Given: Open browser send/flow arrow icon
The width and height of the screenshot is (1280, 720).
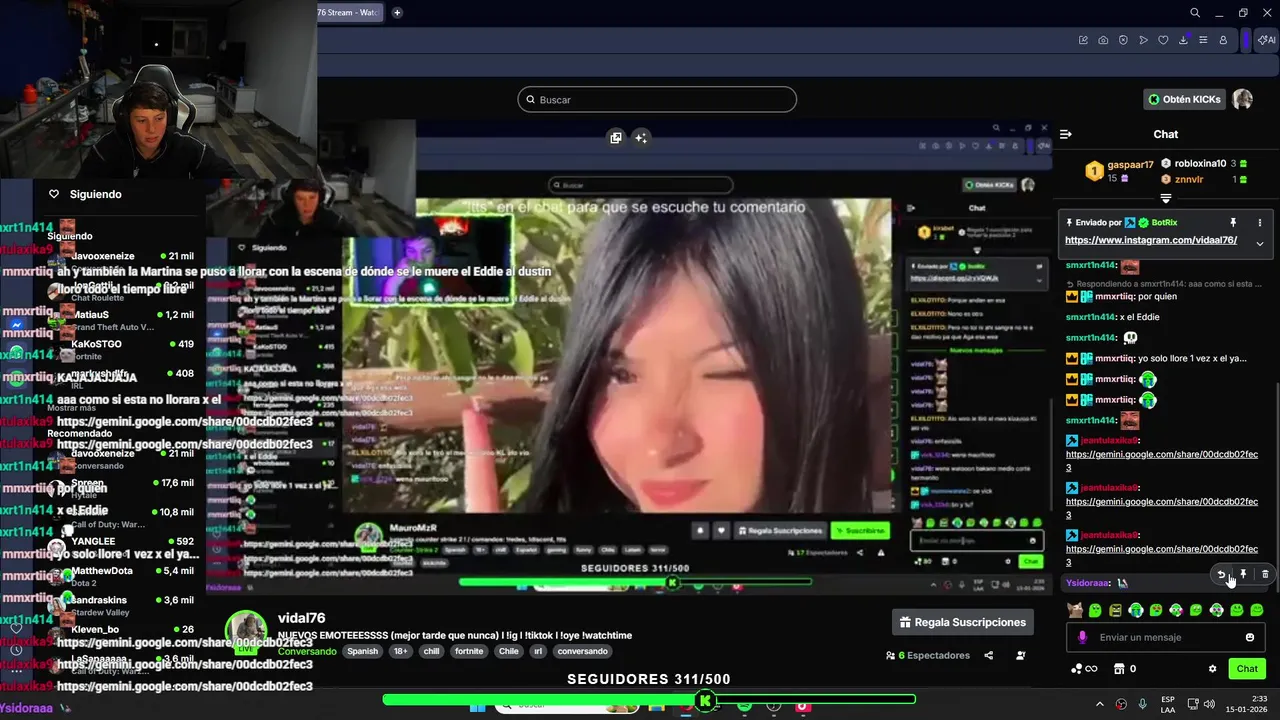Looking at the screenshot, I should tap(1143, 40).
